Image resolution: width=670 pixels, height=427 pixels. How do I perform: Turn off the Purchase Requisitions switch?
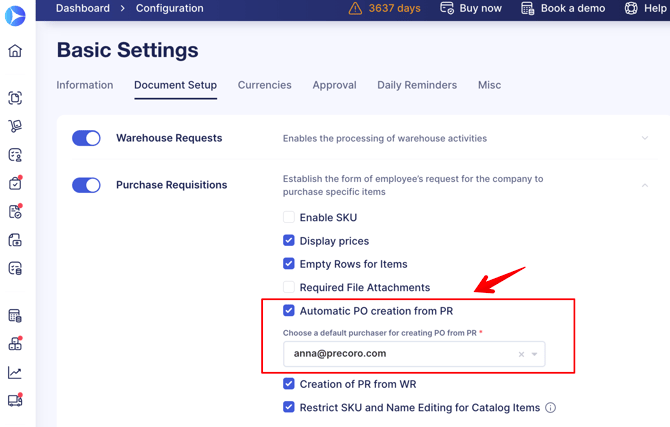click(x=86, y=185)
